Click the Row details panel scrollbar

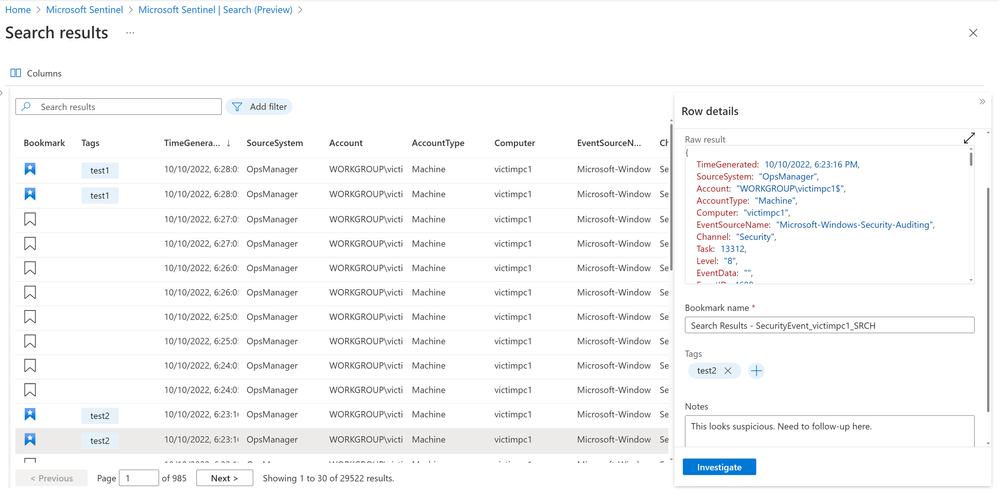(988, 300)
